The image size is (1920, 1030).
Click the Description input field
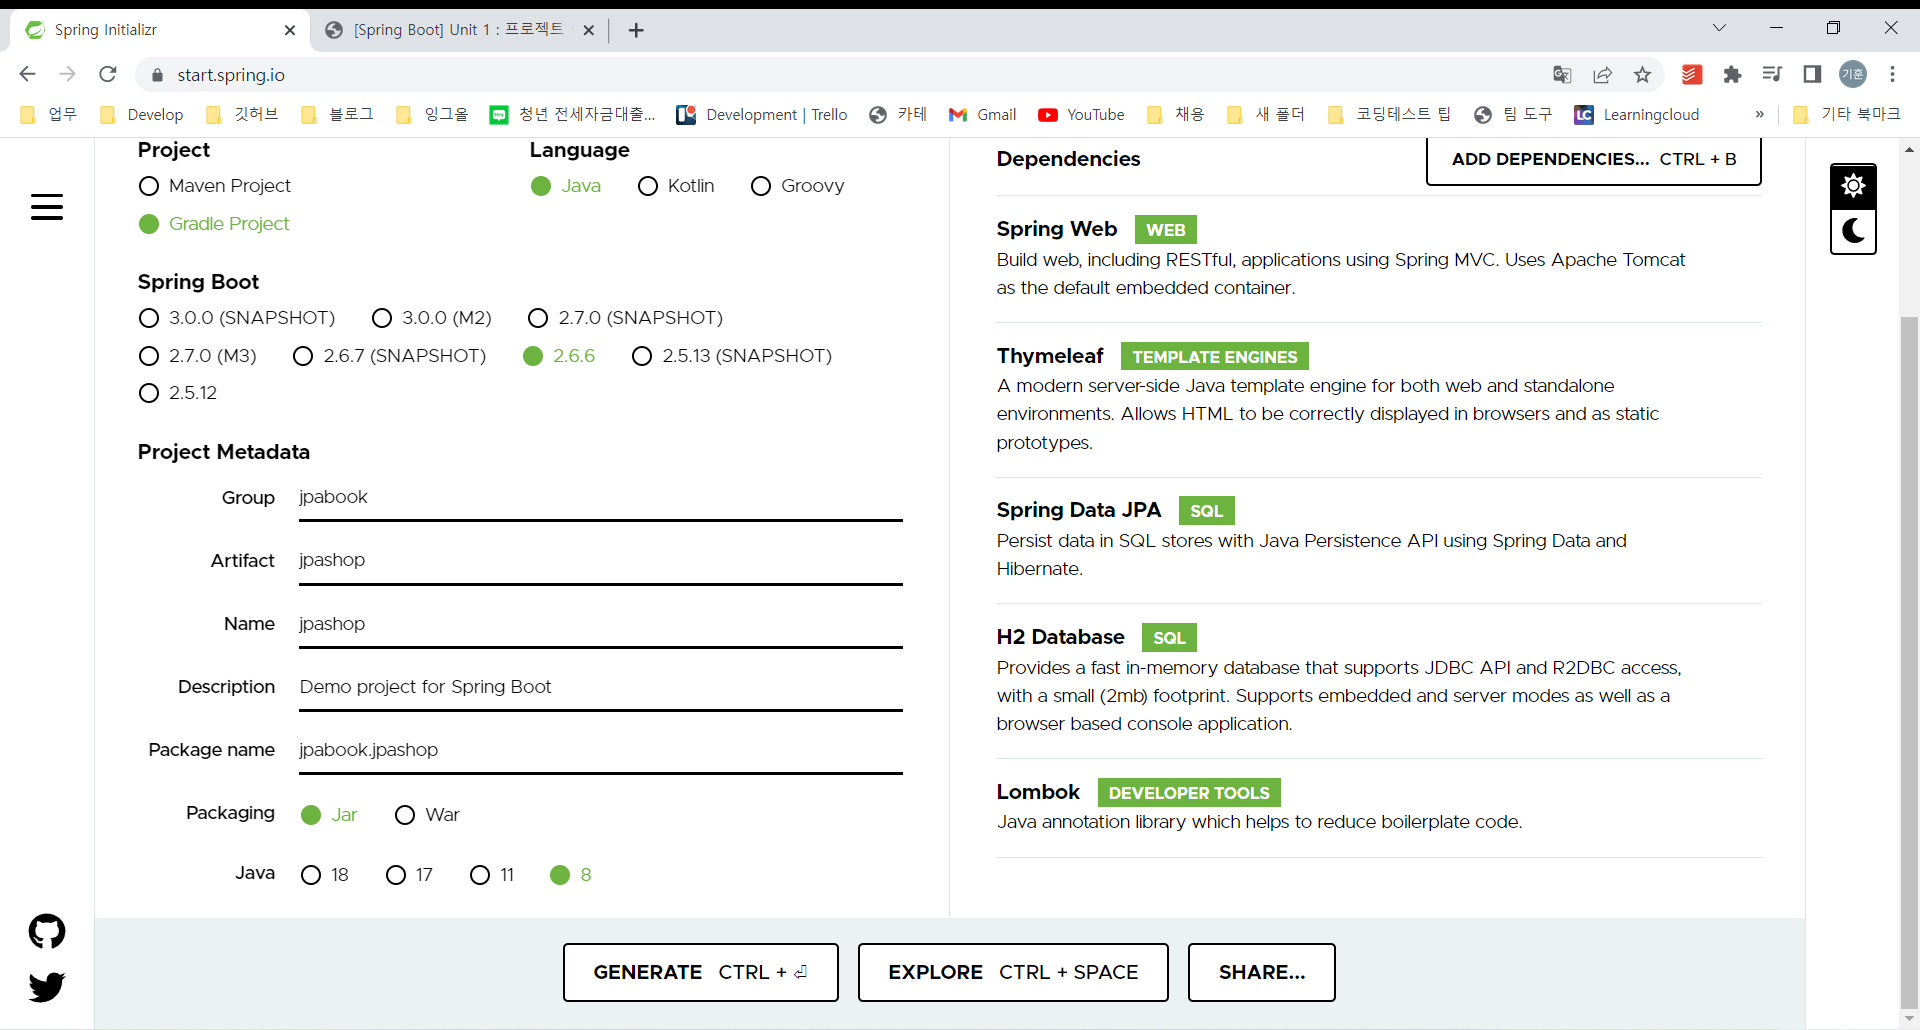[601, 687]
